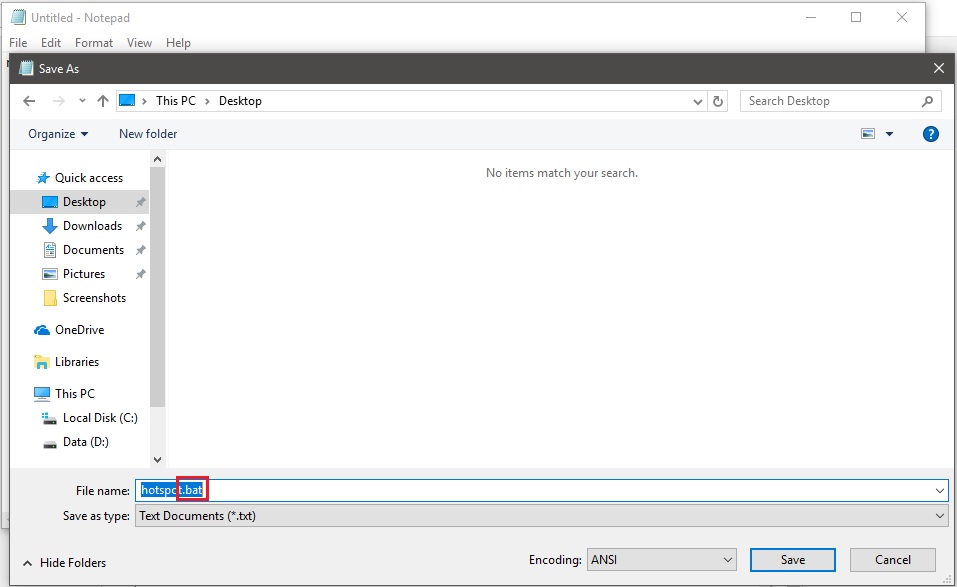Select the OneDrive icon in the sidebar

42,329
